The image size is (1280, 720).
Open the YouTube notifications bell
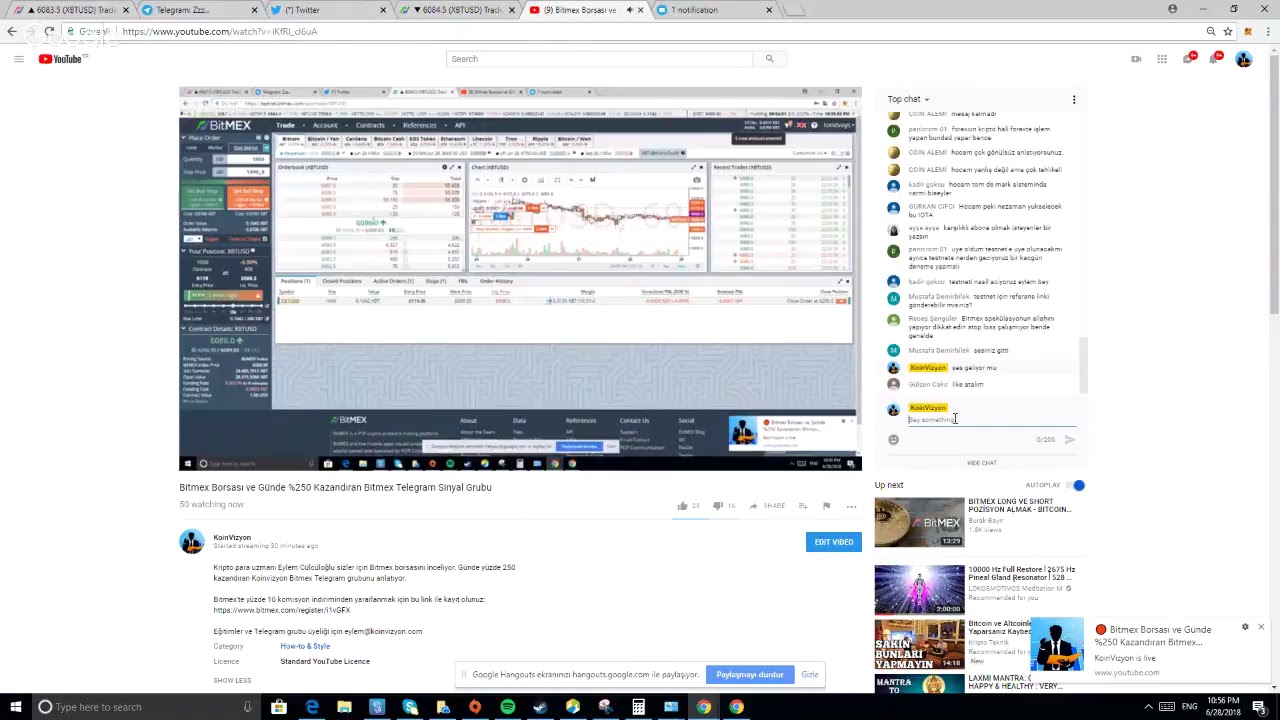click(1214, 59)
